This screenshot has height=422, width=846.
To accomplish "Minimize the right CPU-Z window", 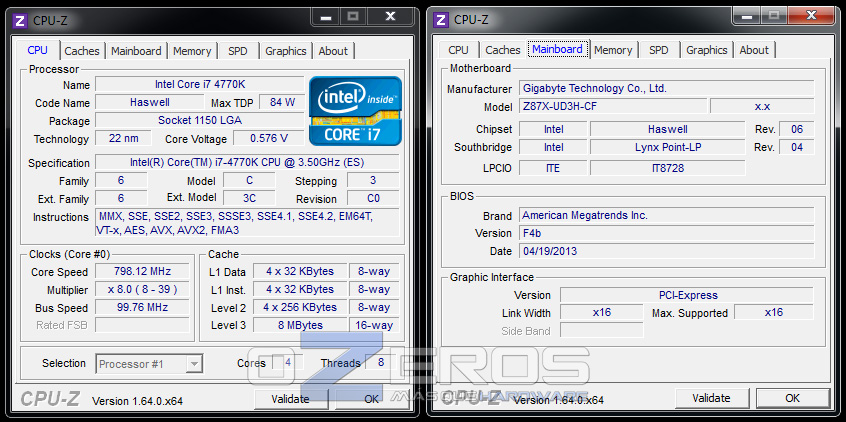I will point(747,16).
